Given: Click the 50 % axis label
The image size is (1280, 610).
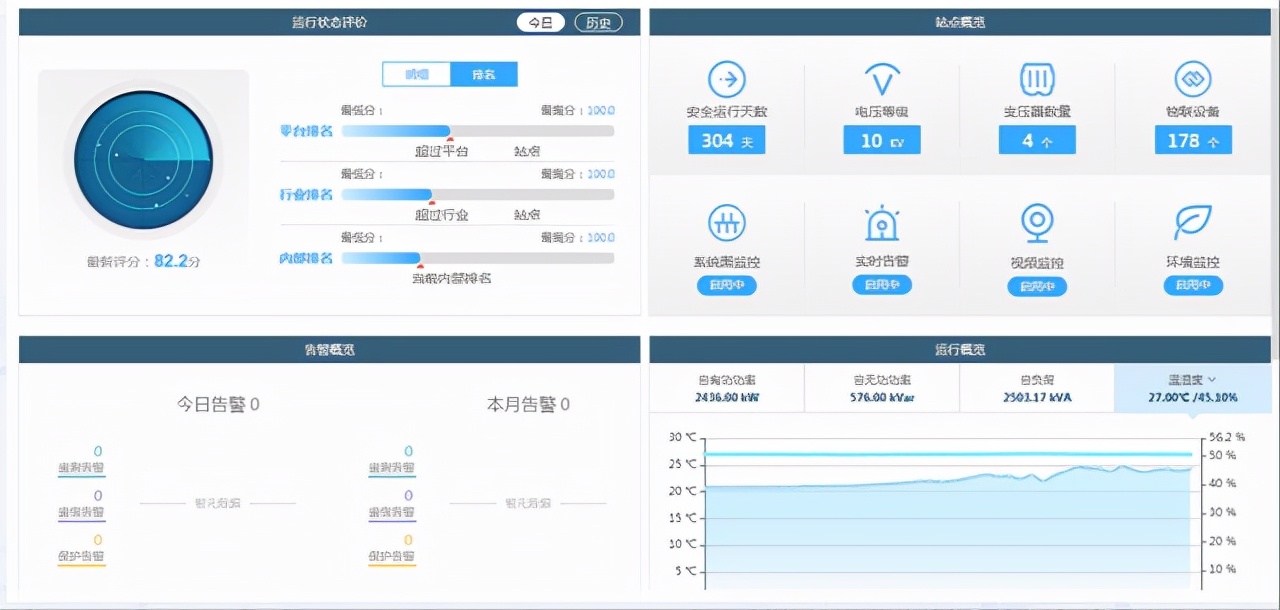Looking at the screenshot, I should [x=1222, y=454].
